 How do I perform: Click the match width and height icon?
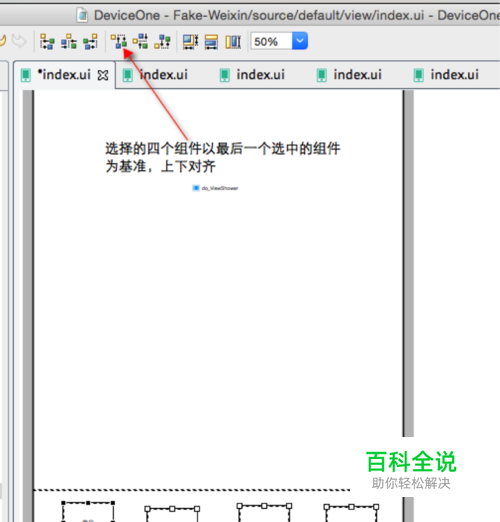190,42
